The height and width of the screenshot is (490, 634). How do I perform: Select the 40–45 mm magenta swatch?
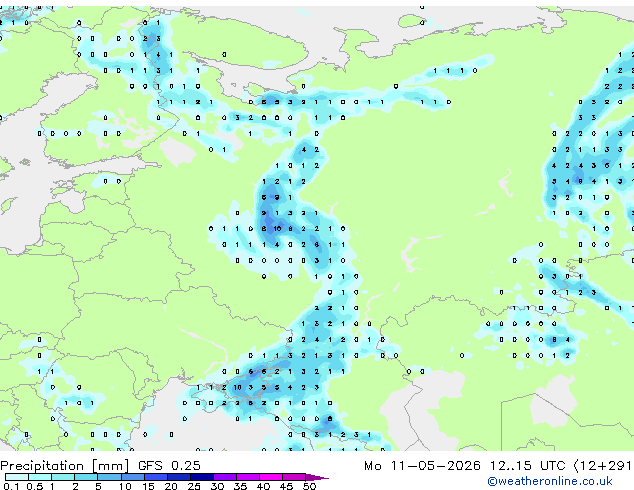[271, 477]
